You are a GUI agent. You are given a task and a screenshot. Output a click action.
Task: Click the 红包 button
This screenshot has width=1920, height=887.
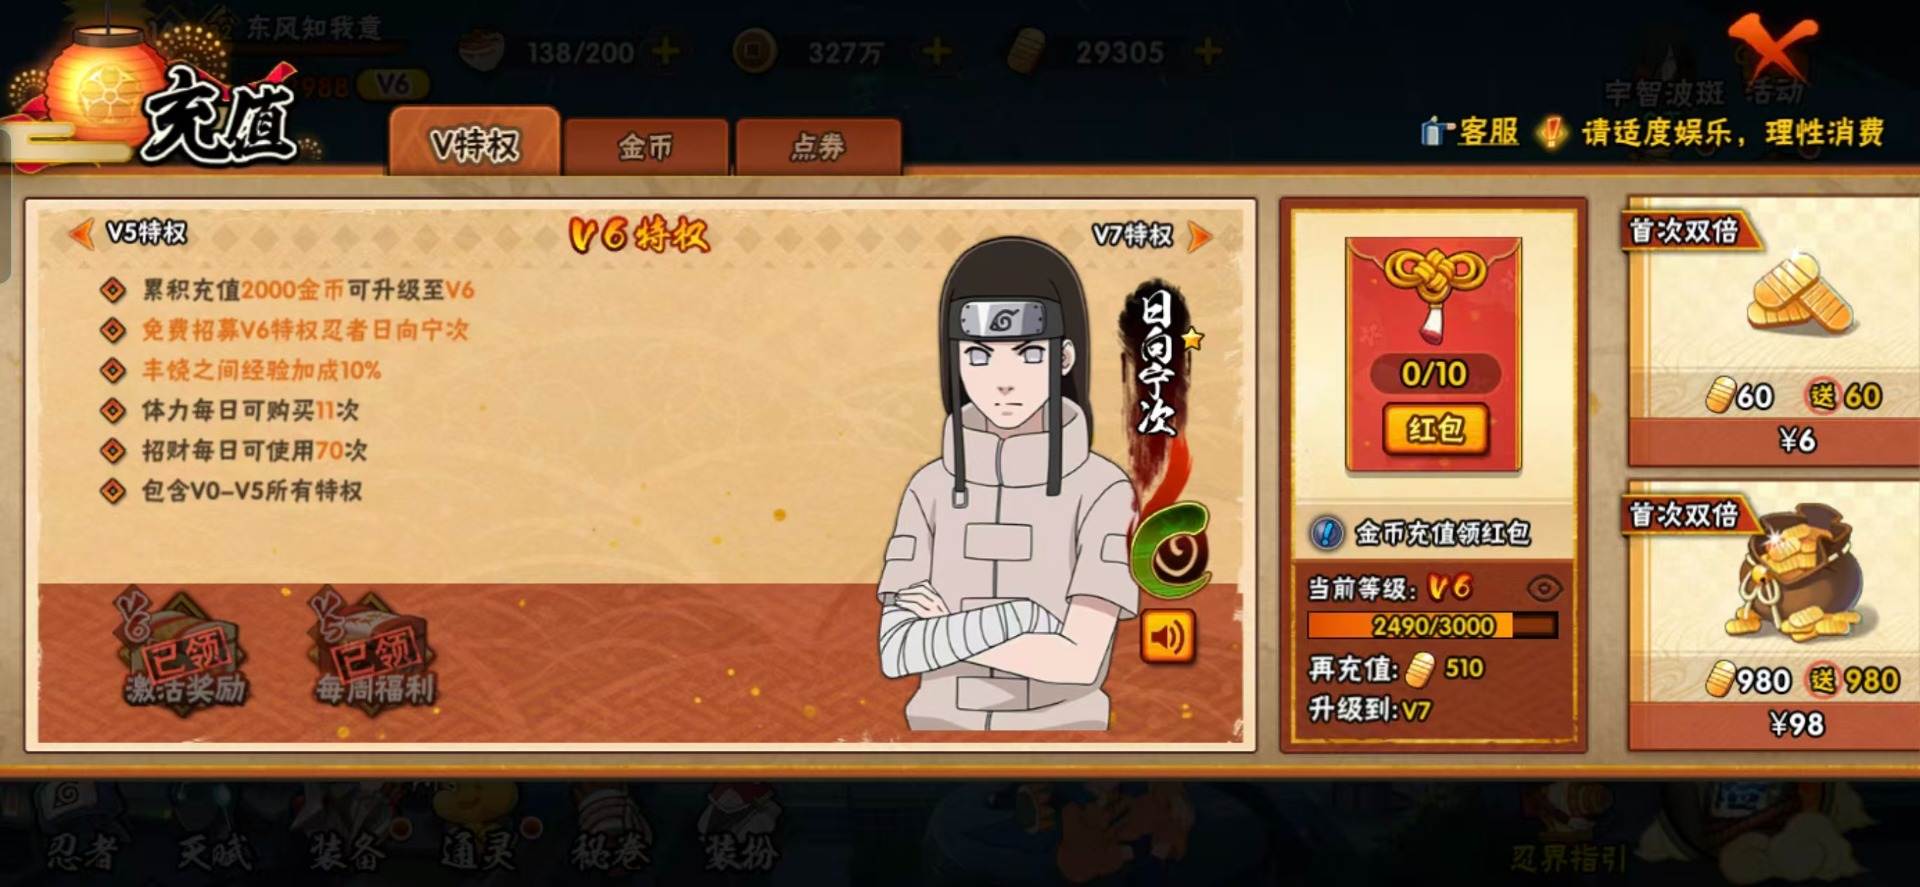[x=1435, y=430]
